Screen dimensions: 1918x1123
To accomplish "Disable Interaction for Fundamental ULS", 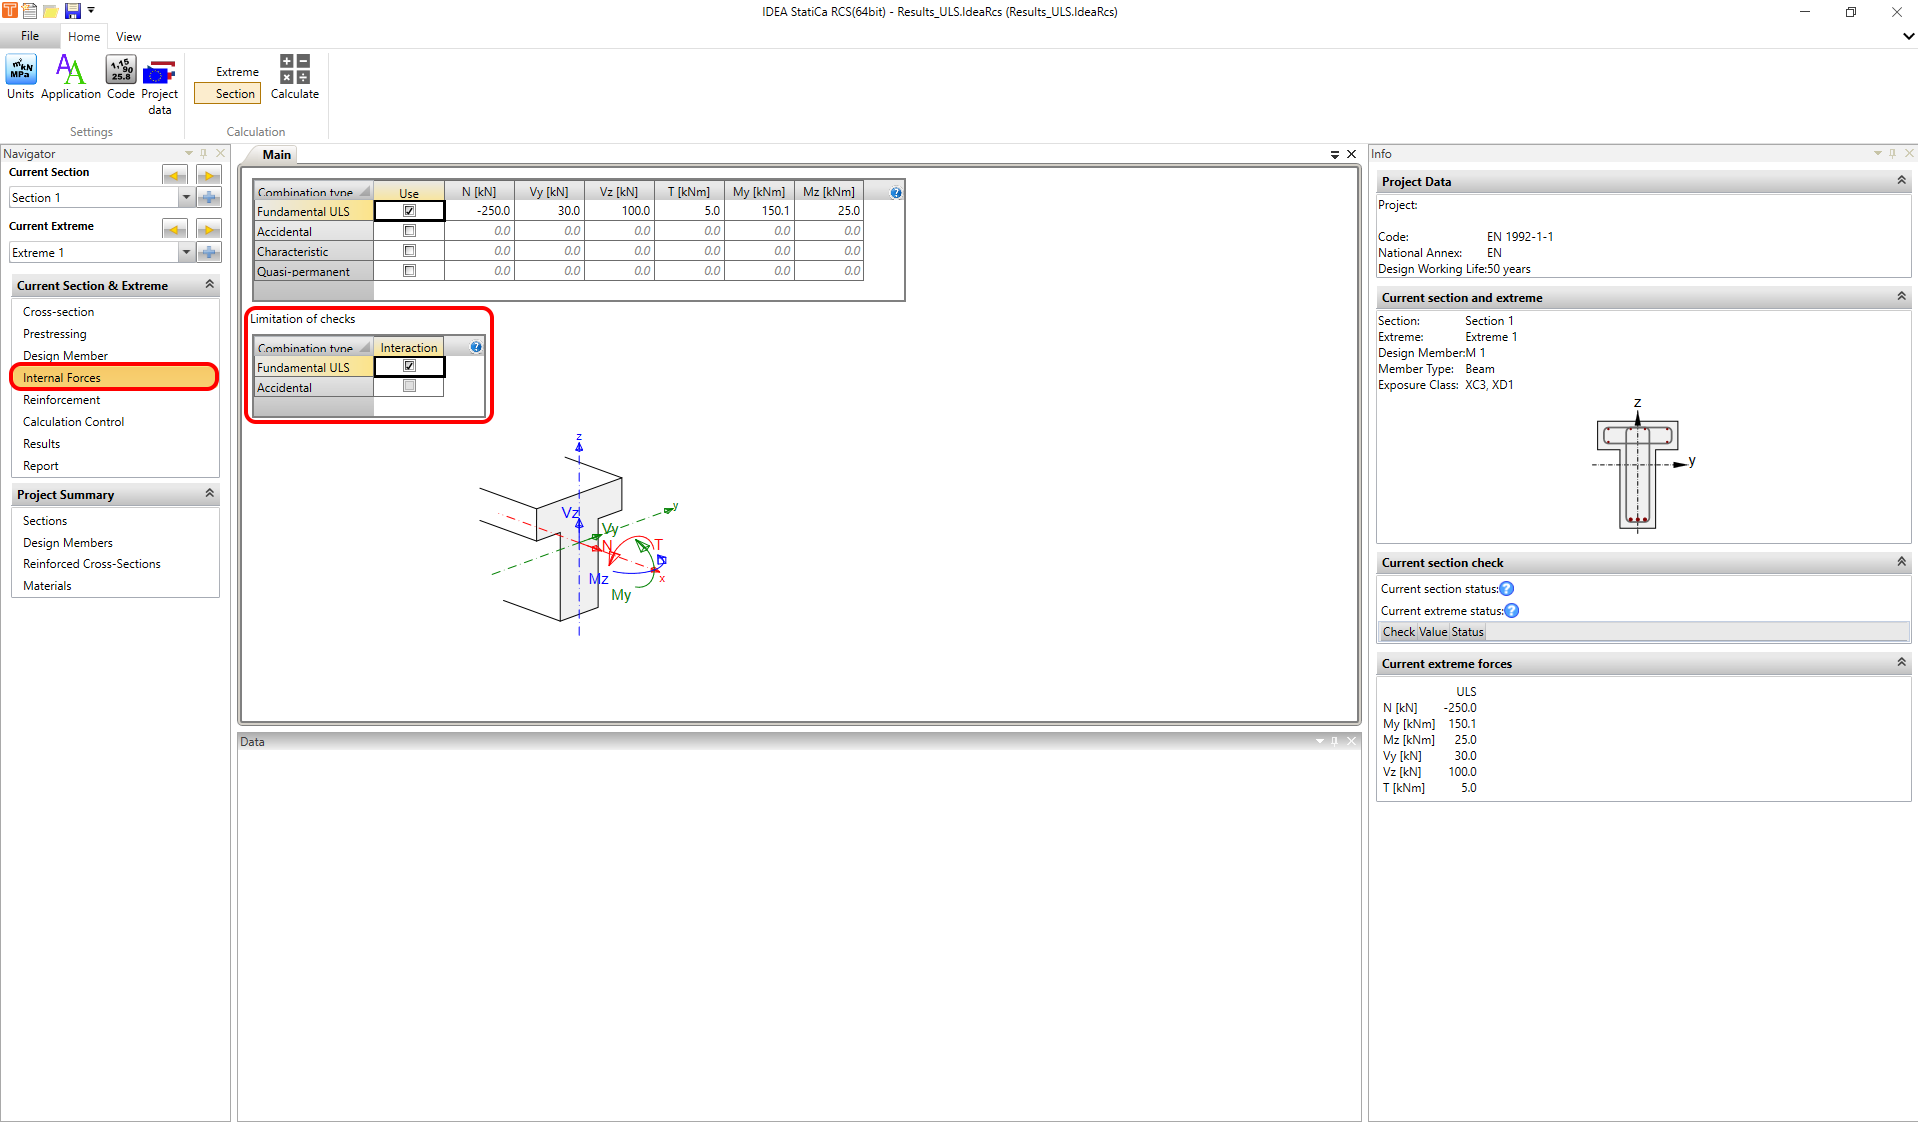I will point(409,366).
